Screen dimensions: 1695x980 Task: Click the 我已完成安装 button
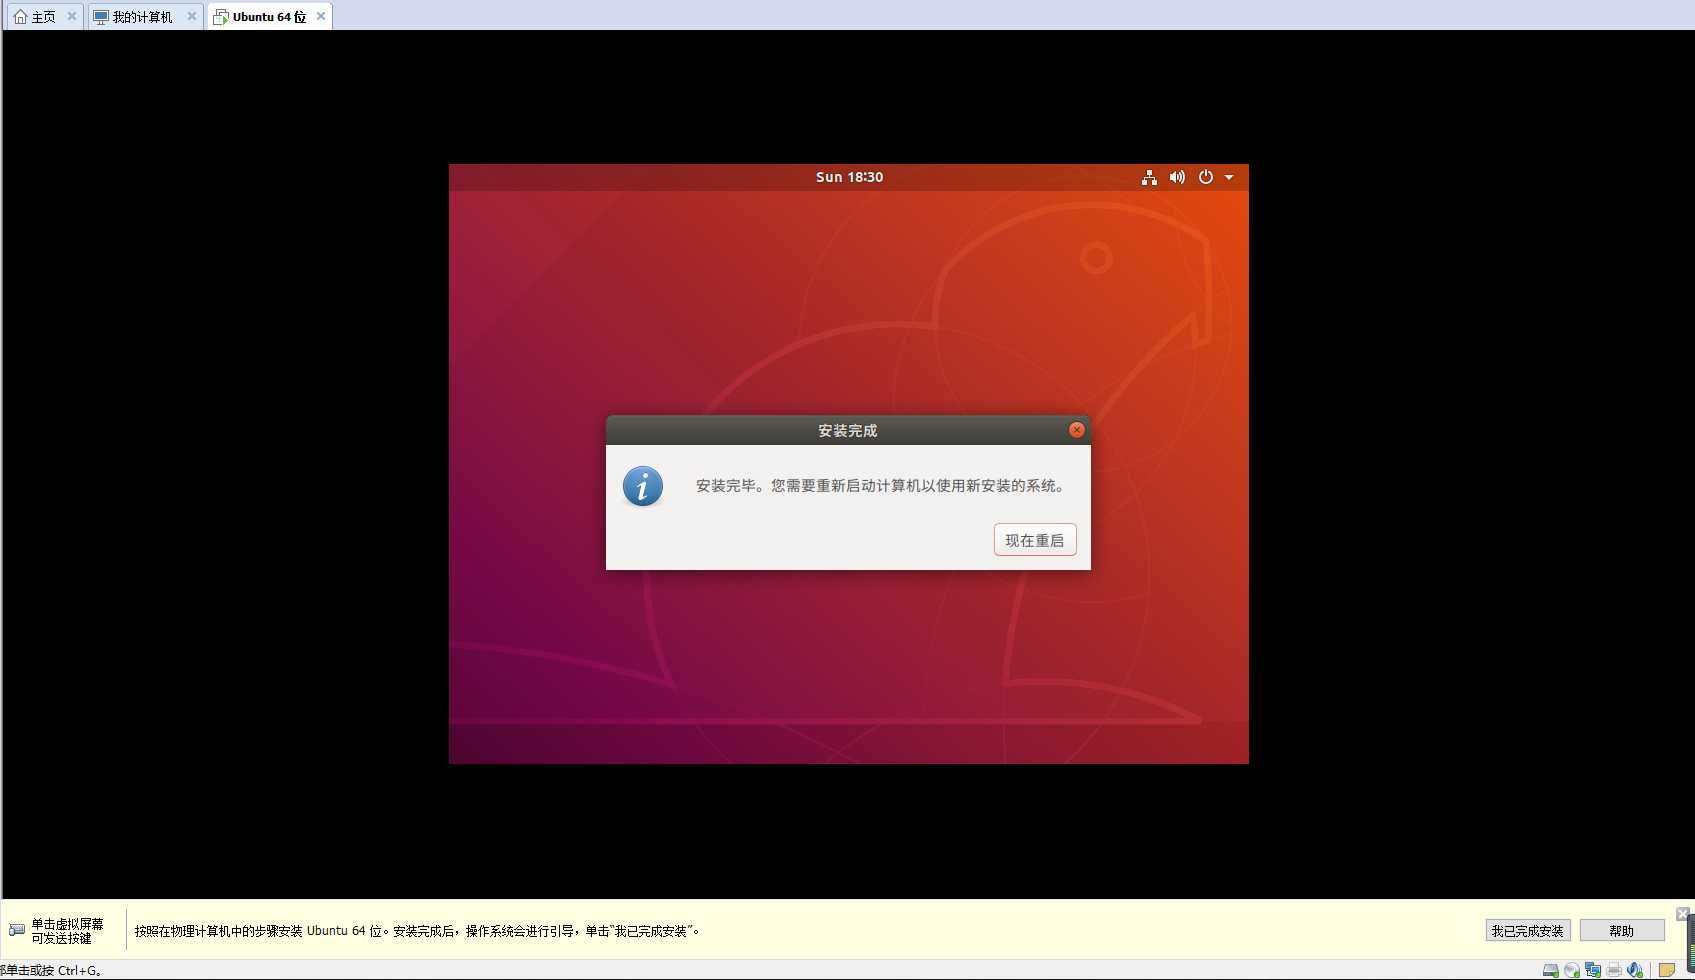pos(1527,930)
